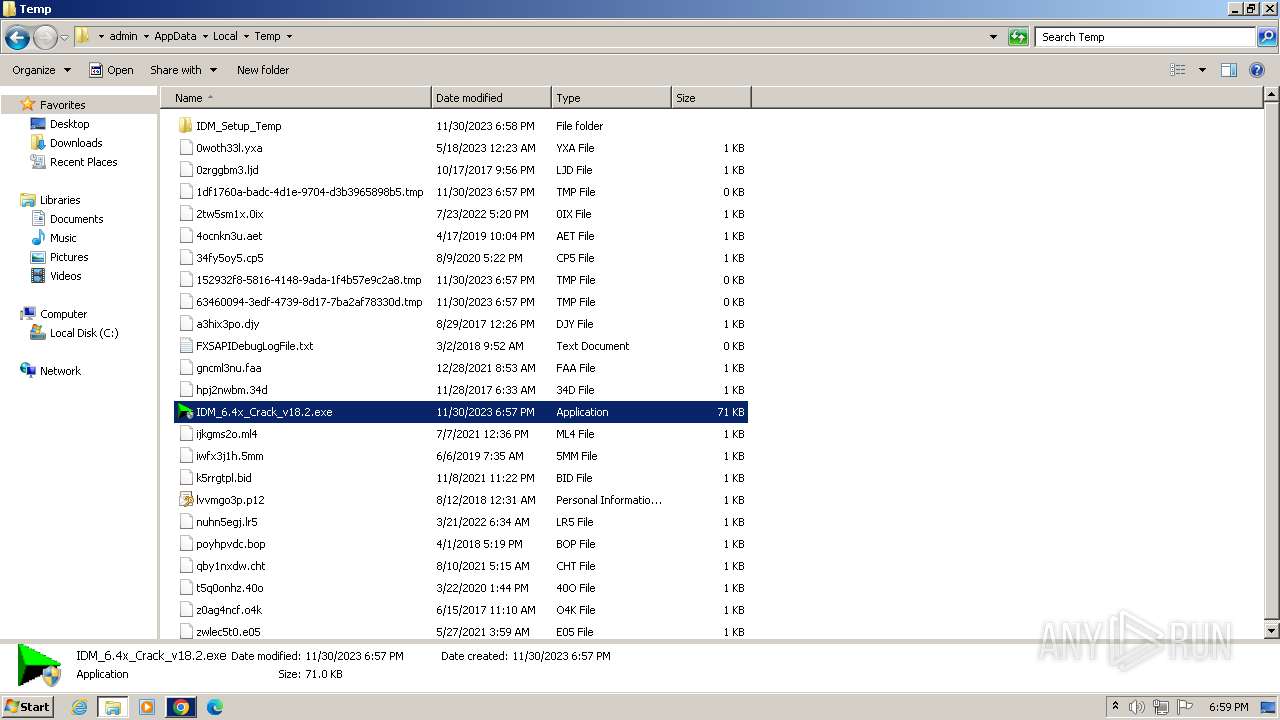Click admin in the address breadcrumb
1280x720 pixels.
(123, 36)
